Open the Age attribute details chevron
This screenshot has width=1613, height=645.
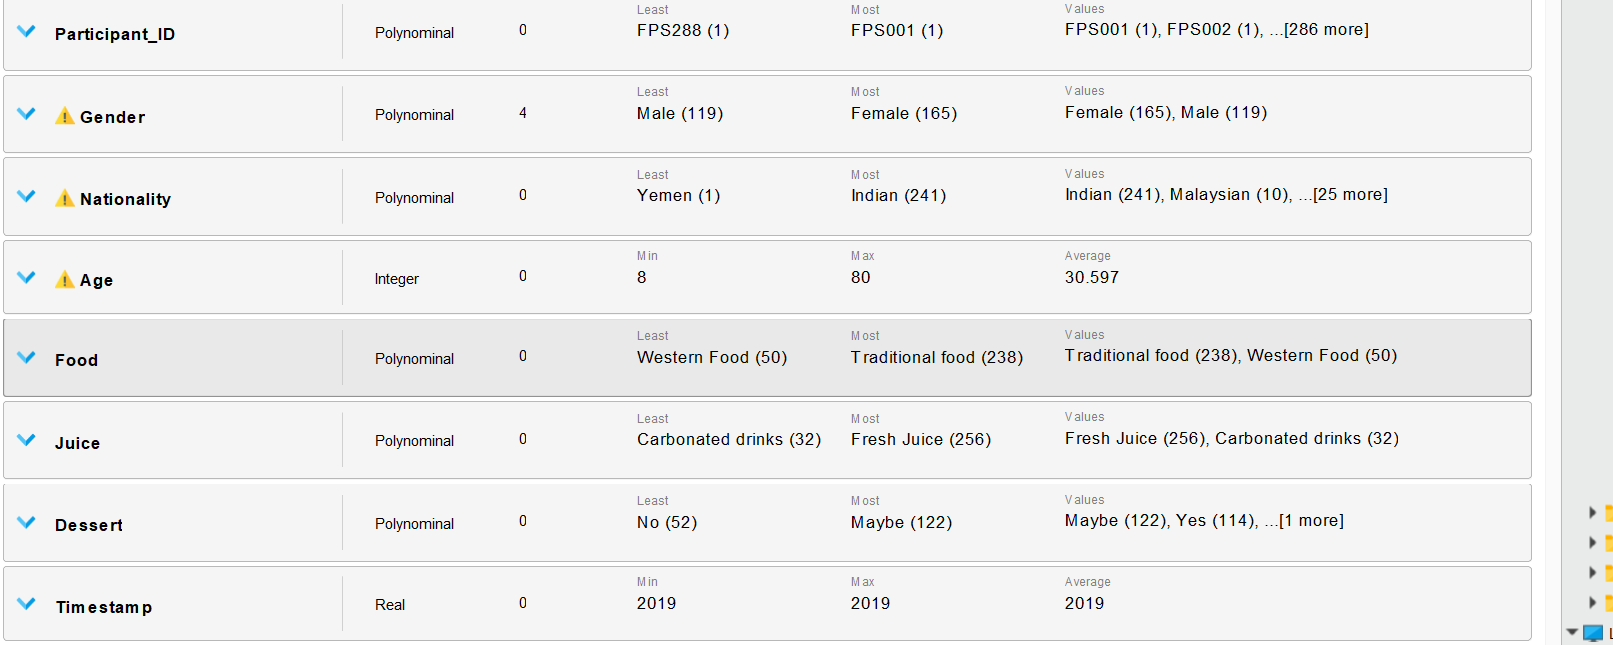[x=27, y=277]
